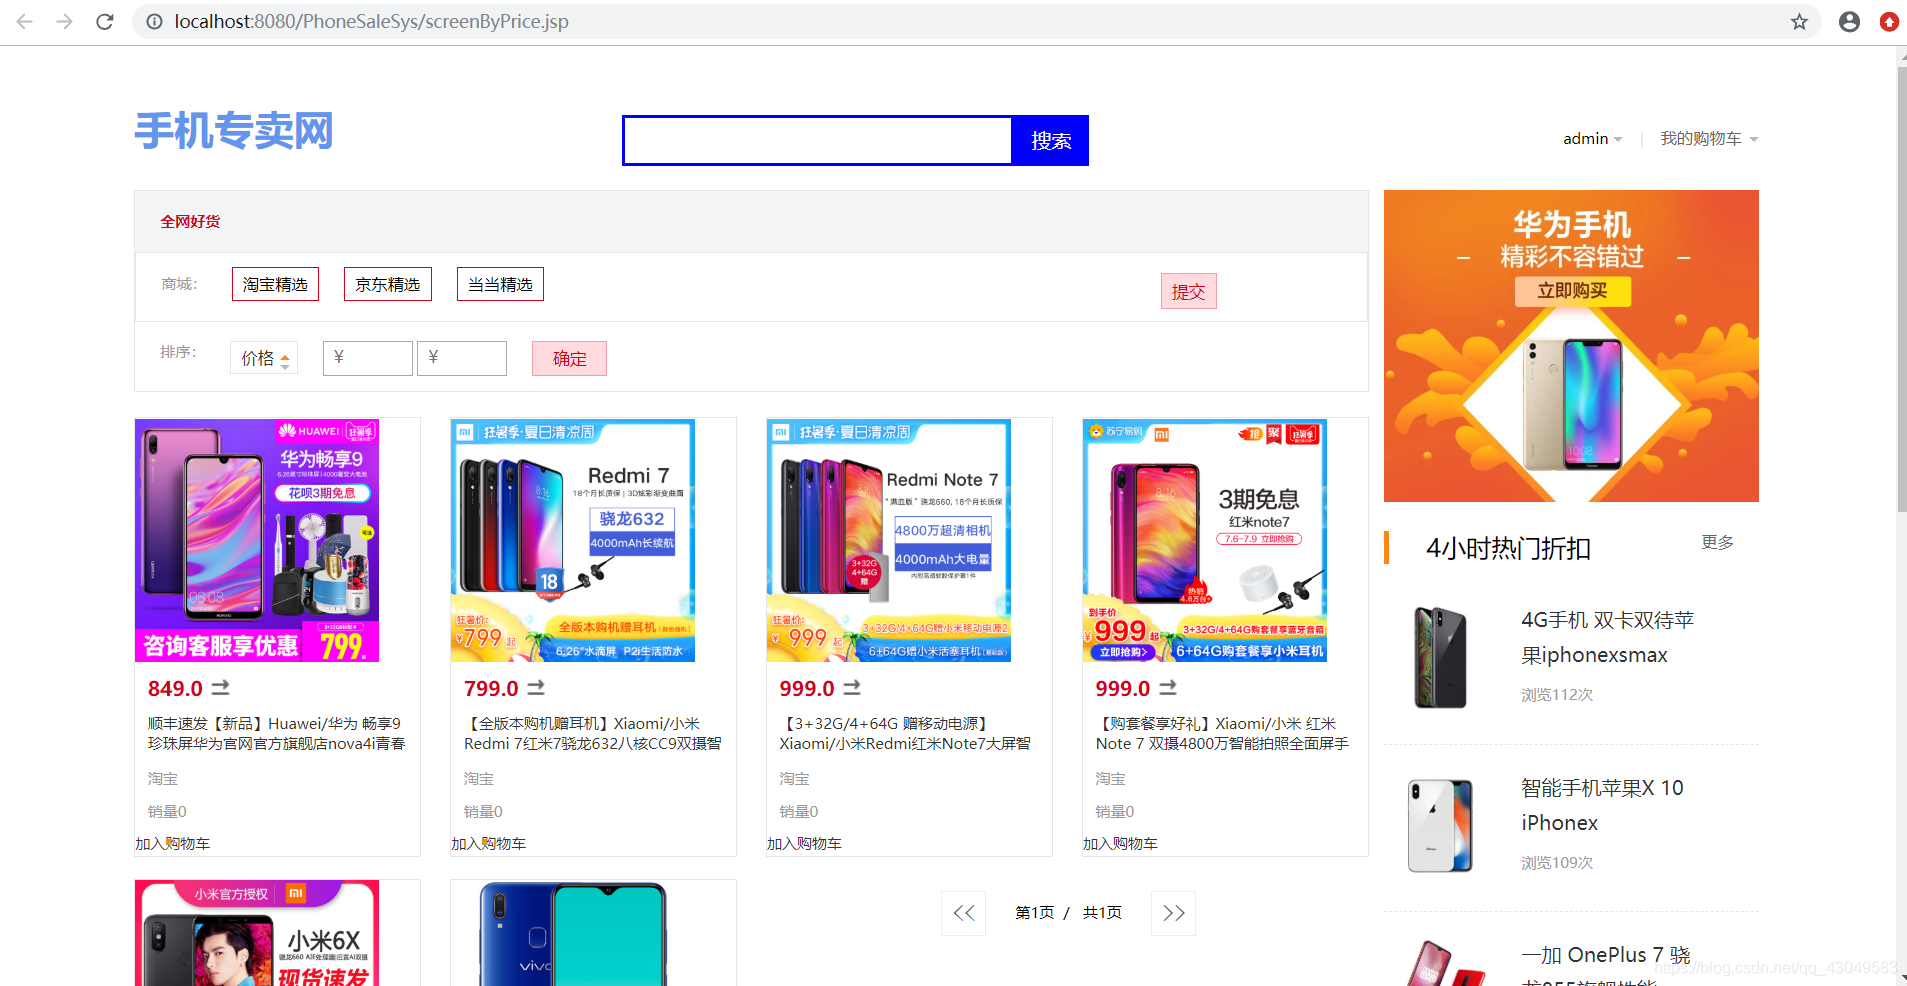Click the 849.0 price text
The width and height of the screenshot is (1907, 986).
click(x=175, y=688)
